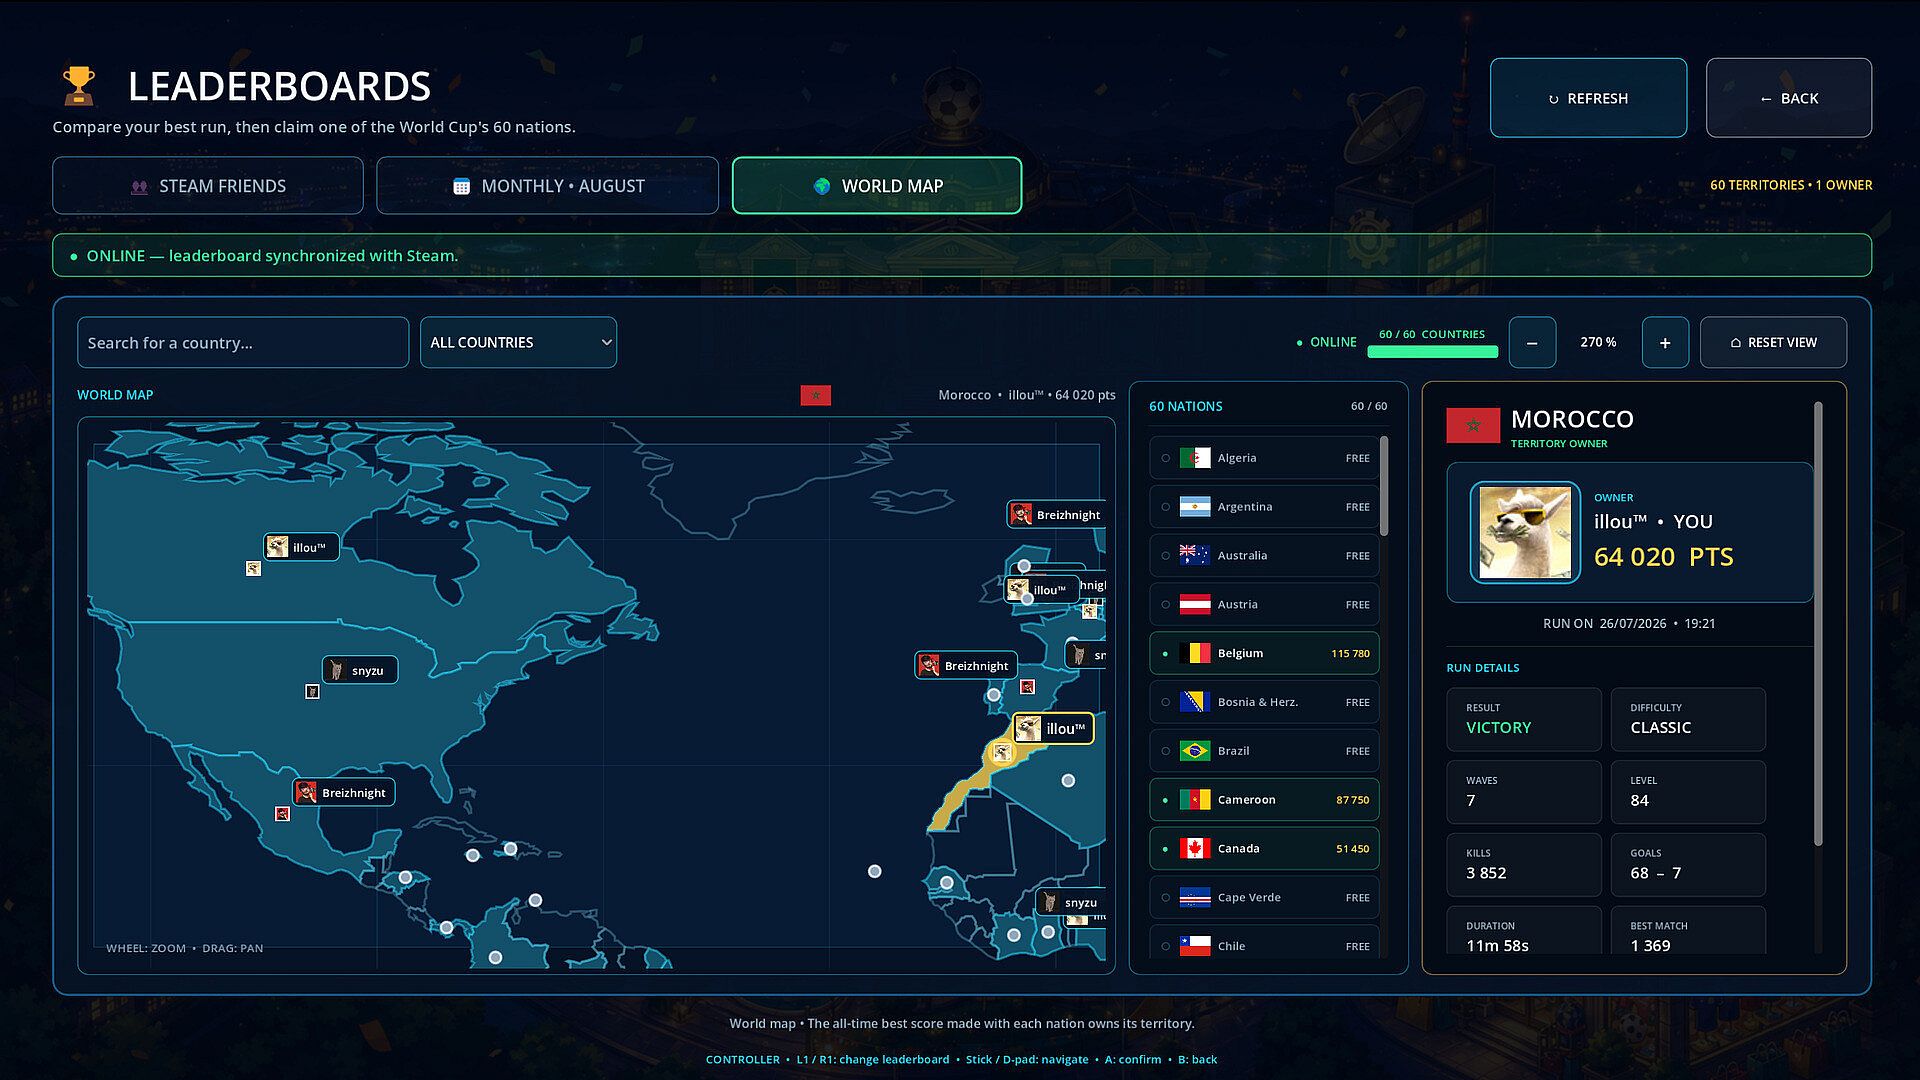Click the Algeria flag icon
The width and height of the screenshot is (1920, 1080).
click(x=1195, y=458)
